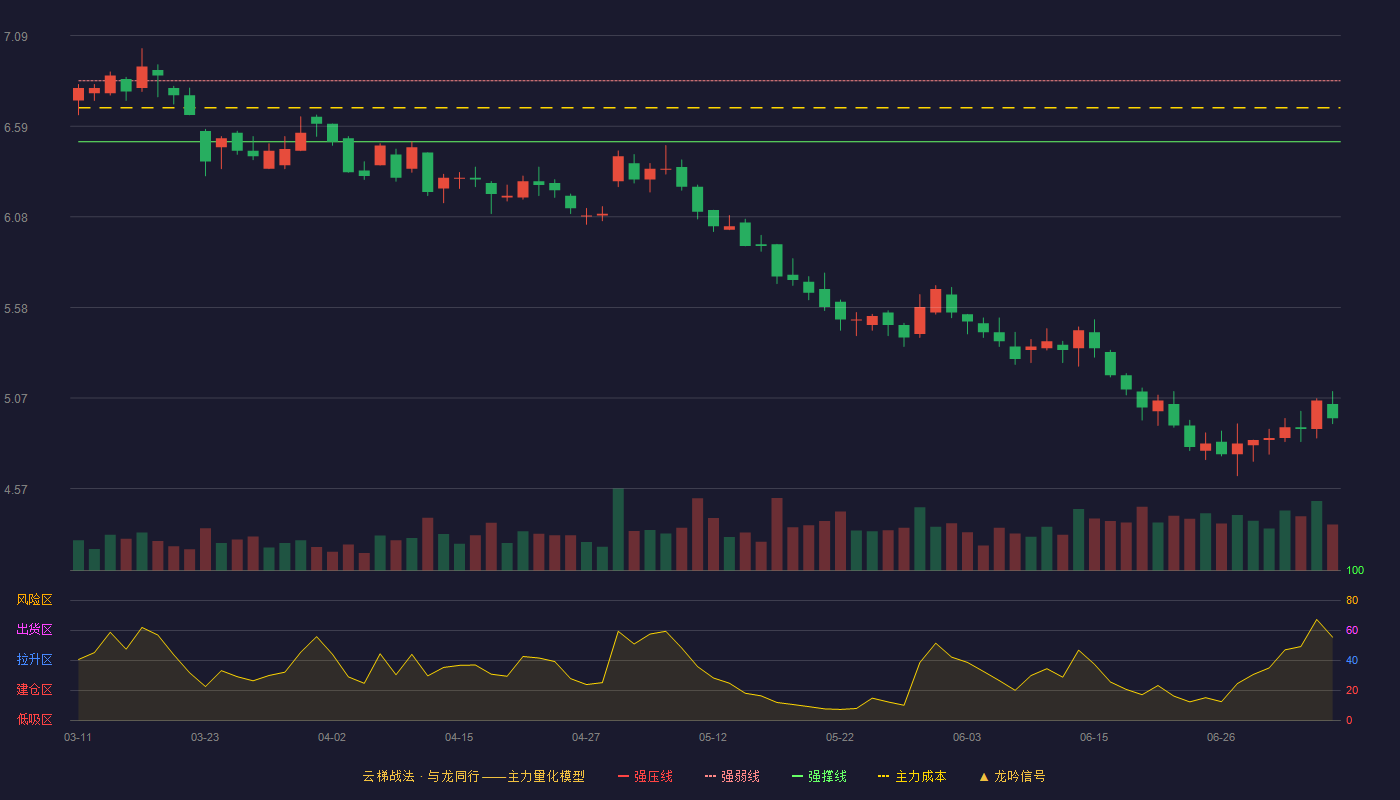Click the 出货区 zone label

[x=34, y=630]
